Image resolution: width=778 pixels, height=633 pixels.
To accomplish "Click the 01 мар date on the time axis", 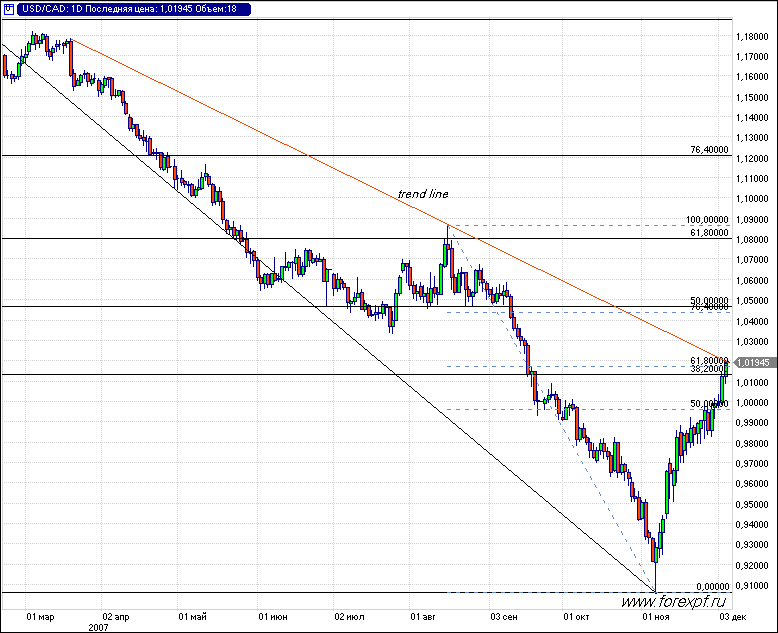I will [41, 617].
